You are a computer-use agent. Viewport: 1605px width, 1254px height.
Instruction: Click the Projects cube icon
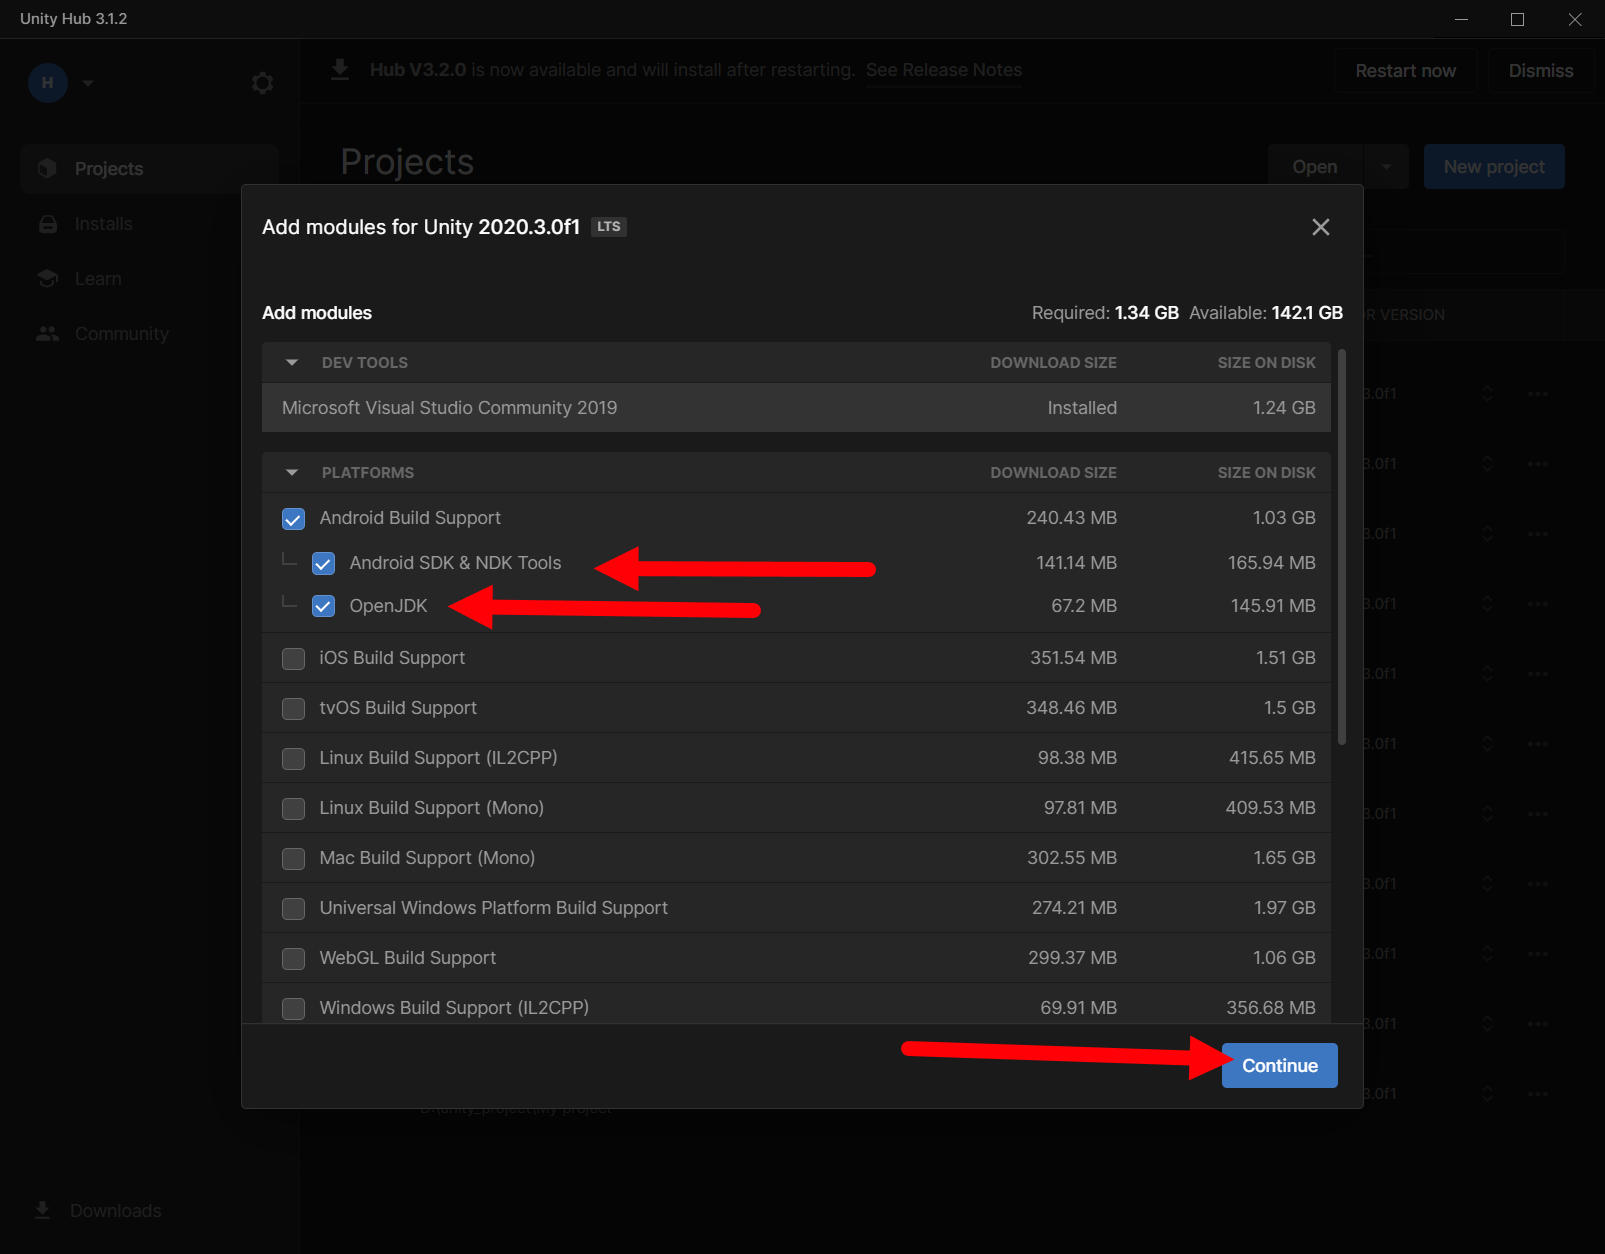pos(47,169)
